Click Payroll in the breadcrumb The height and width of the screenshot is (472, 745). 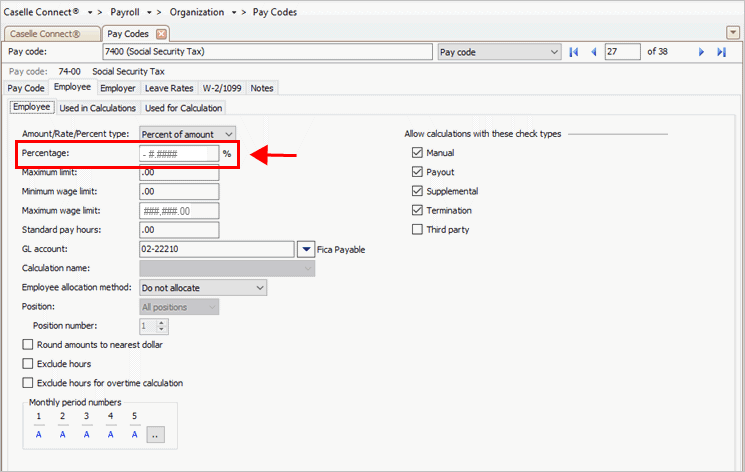click(125, 12)
